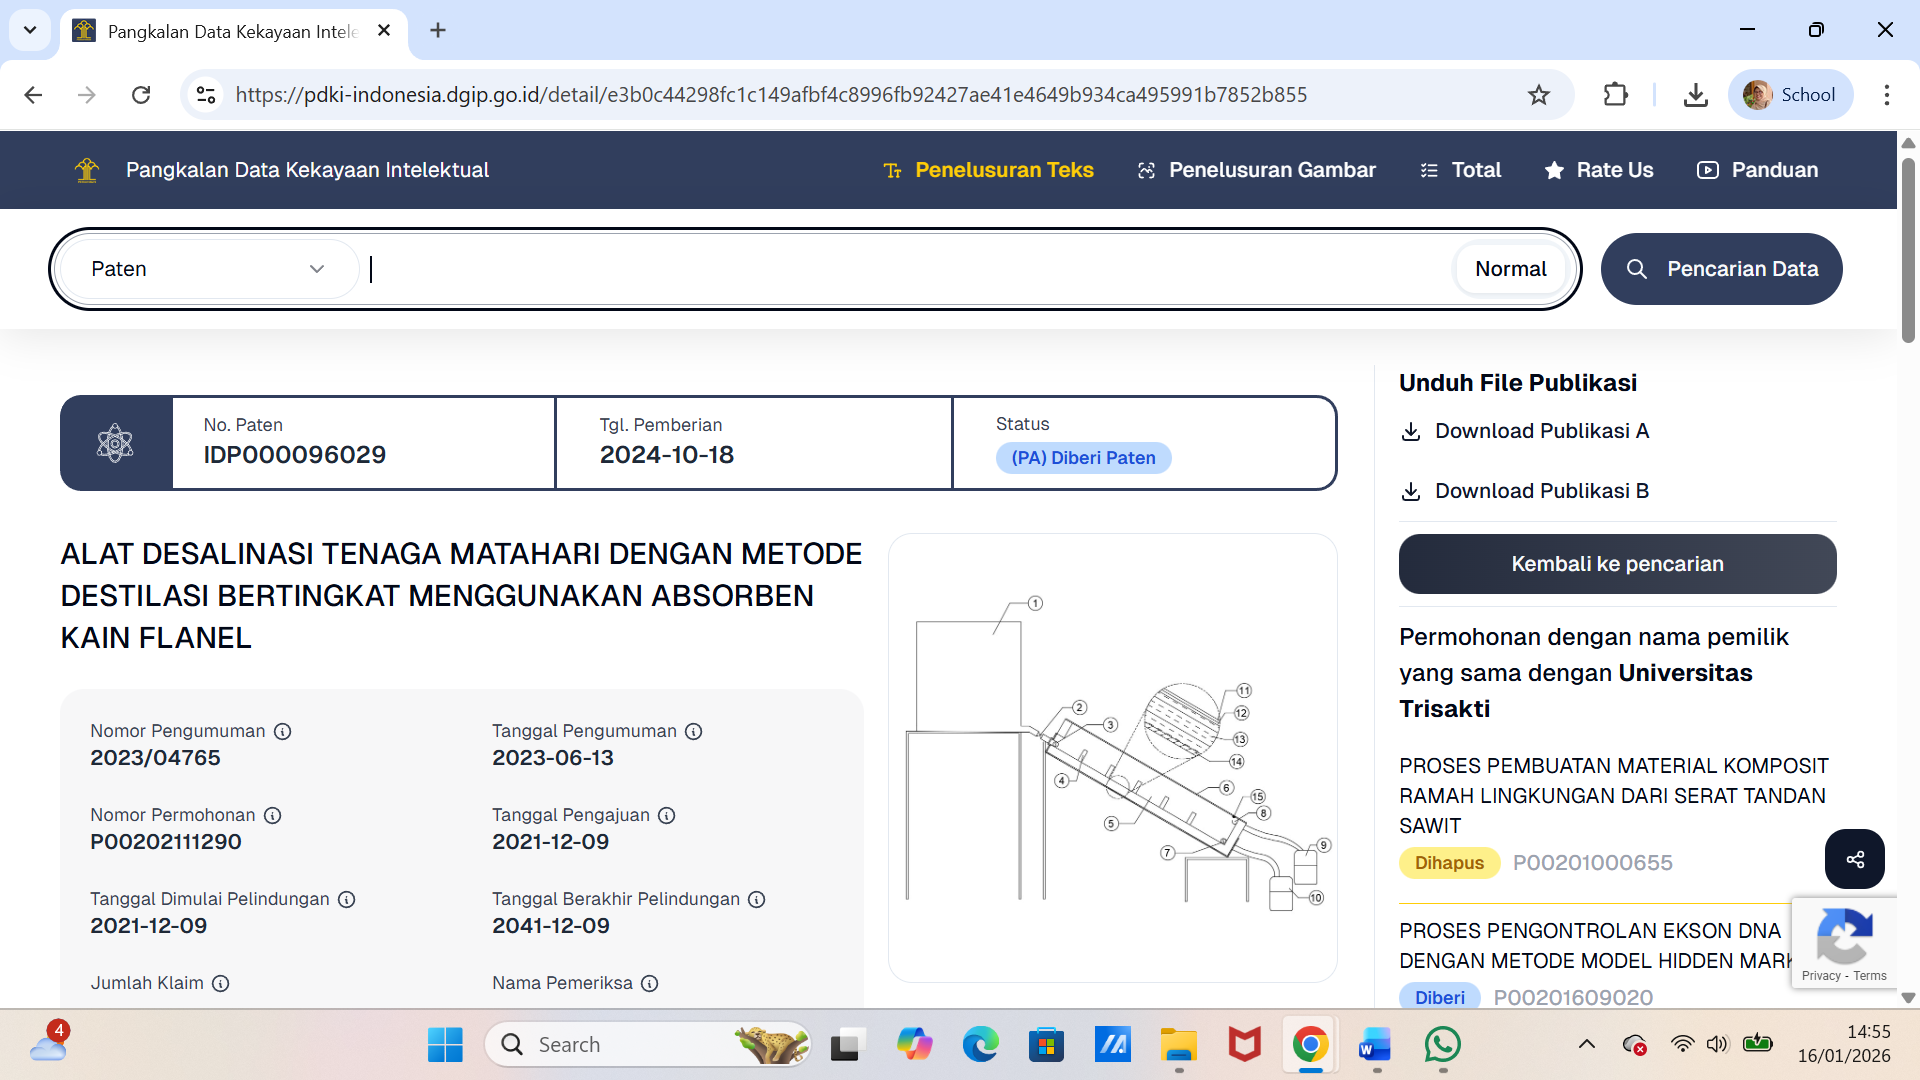
Task: Select the Panduan navigation item
Action: pyautogui.click(x=1757, y=170)
